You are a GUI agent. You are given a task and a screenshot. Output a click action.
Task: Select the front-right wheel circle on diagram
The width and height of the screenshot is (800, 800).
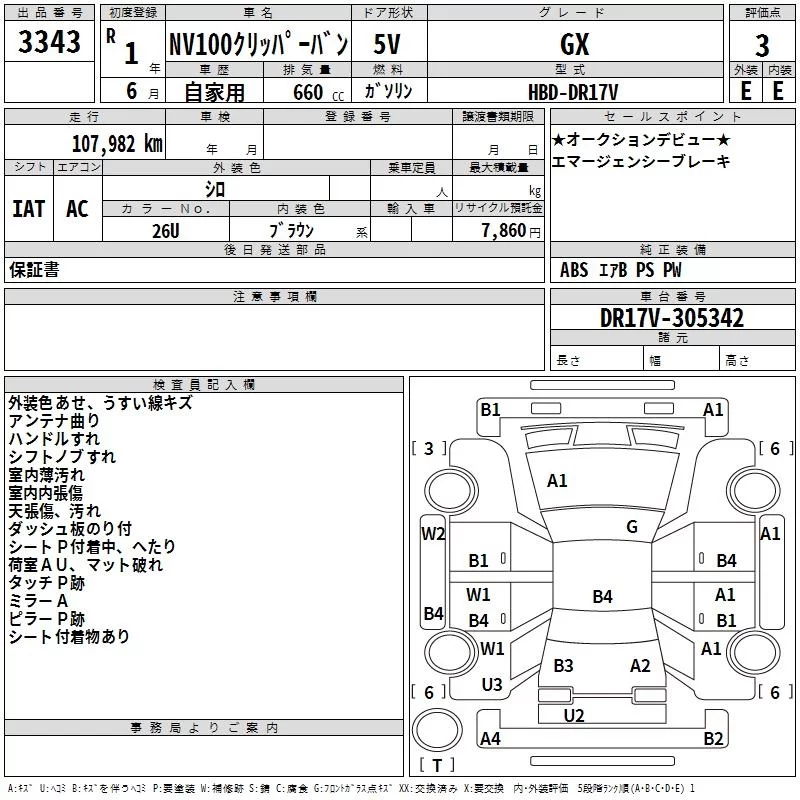754,491
